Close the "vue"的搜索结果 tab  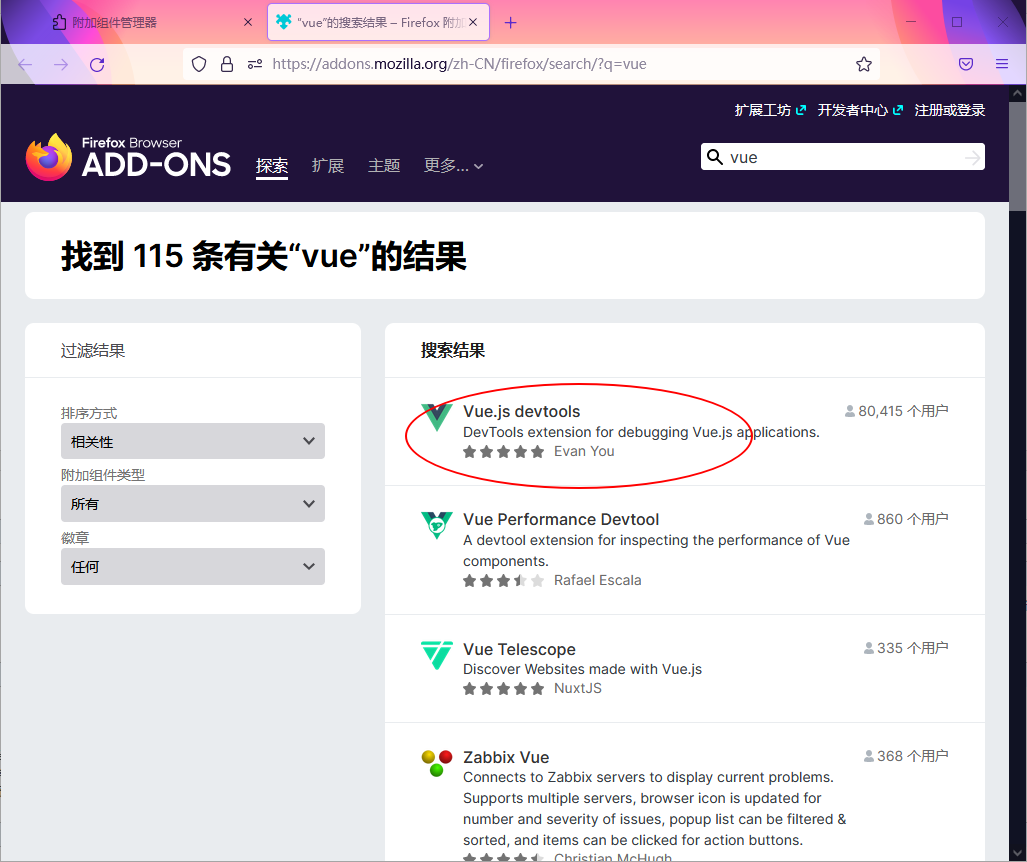pos(473,22)
